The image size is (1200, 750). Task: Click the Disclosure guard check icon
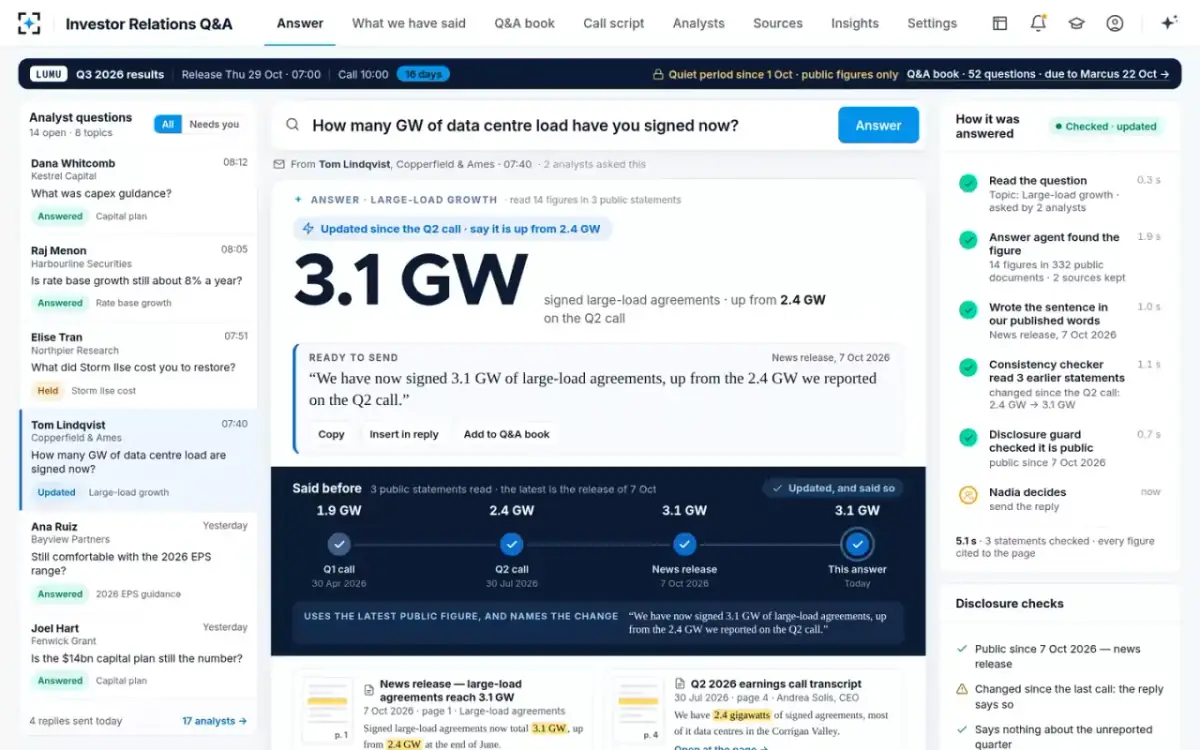968,437
